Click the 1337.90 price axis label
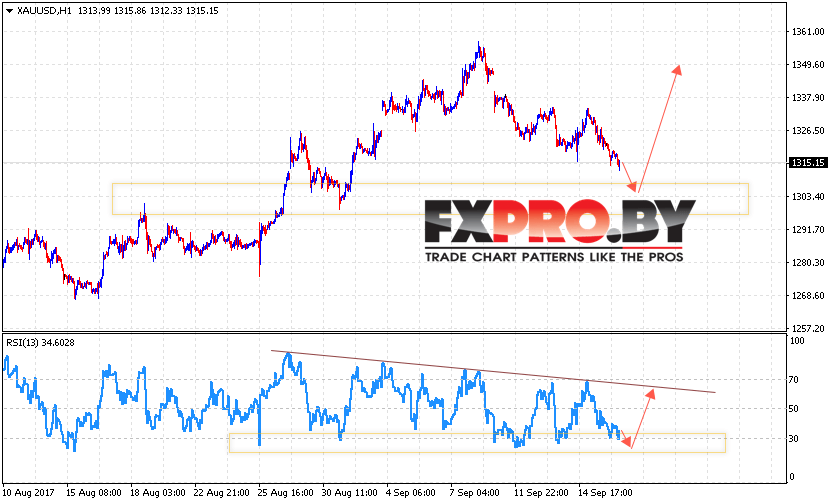The image size is (829, 504). pyautogui.click(x=807, y=97)
